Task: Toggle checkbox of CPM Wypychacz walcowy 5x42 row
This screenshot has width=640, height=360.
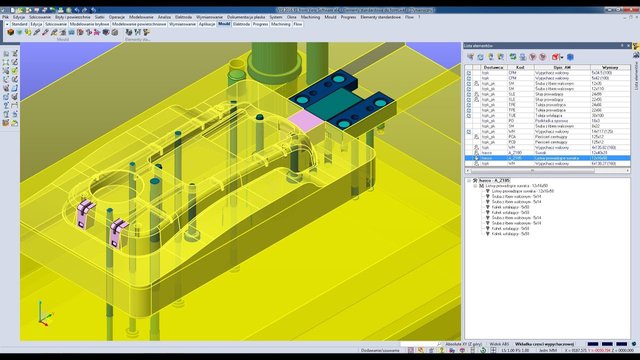Action: point(469,78)
